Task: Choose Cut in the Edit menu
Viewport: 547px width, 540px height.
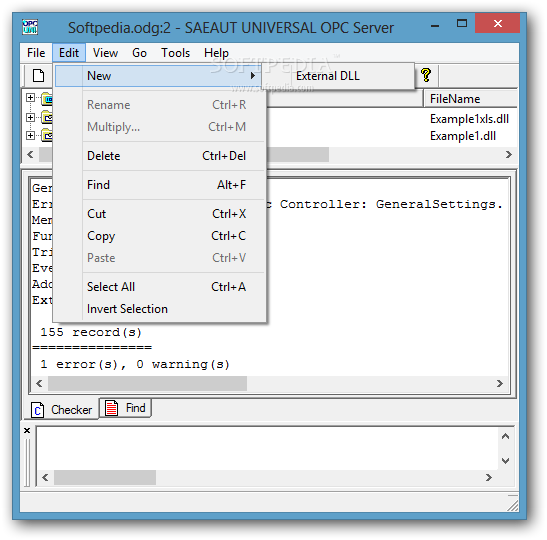Action: coord(159,214)
